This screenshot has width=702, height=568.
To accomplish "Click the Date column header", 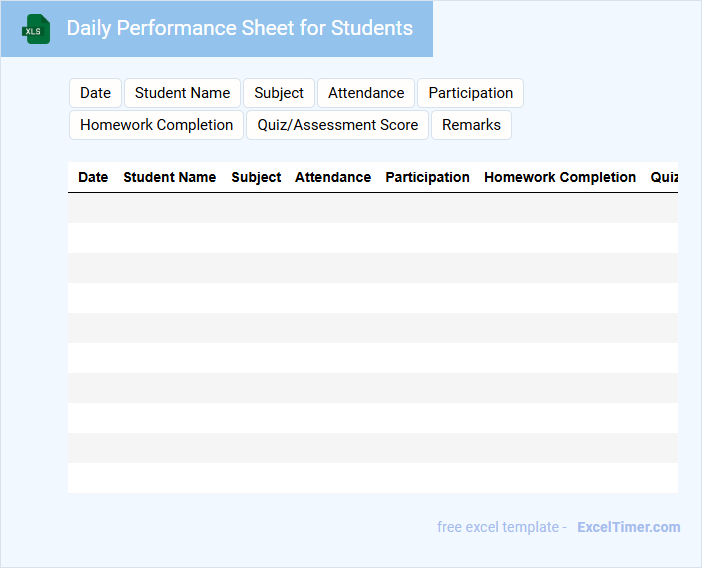I will coord(93,177).
